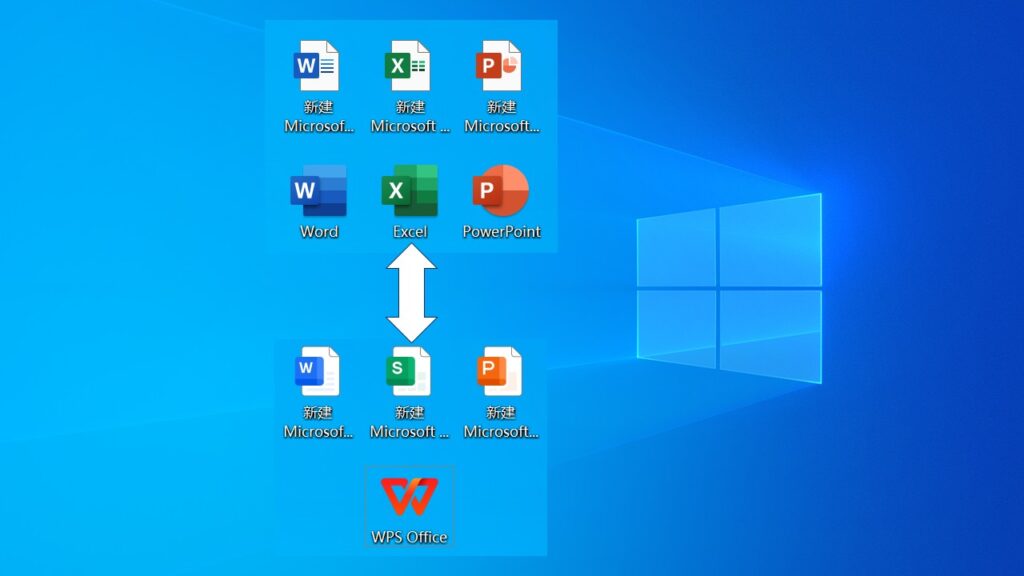Select the Microsoft Office-style Excel document file icon

(408, 66)
